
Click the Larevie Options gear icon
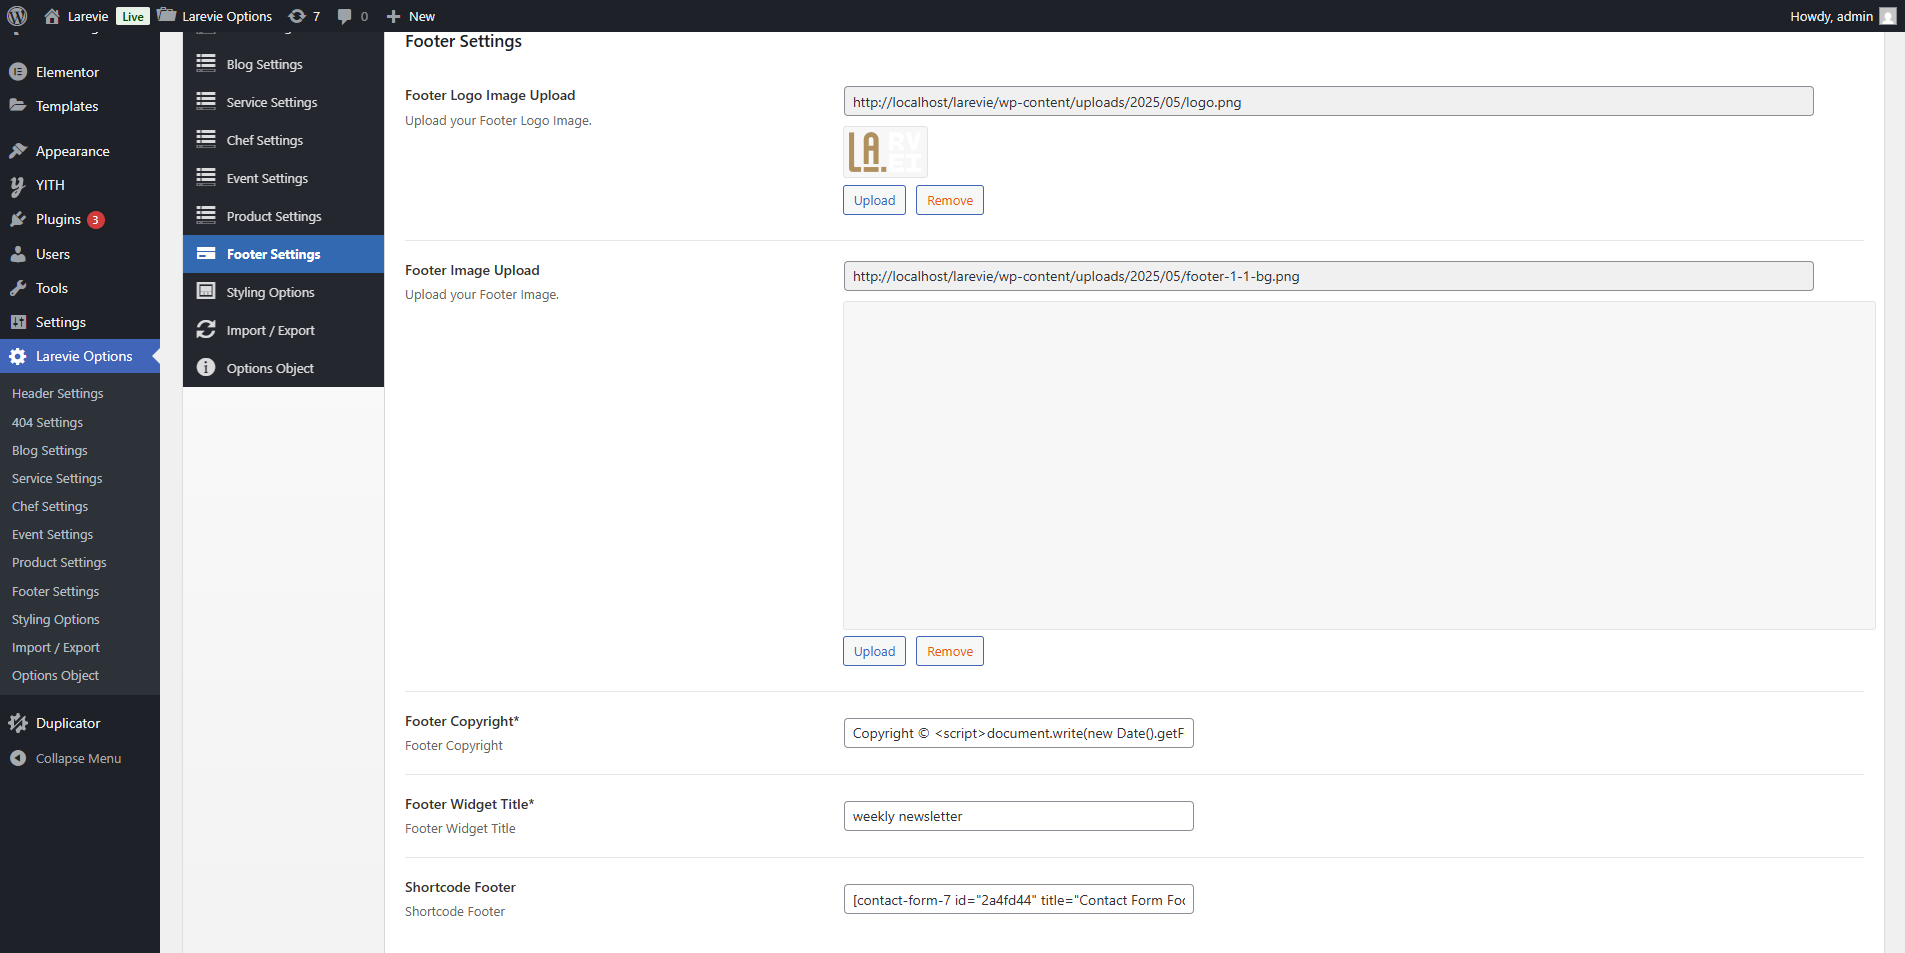pyautogui.click(x=18, y=356)
